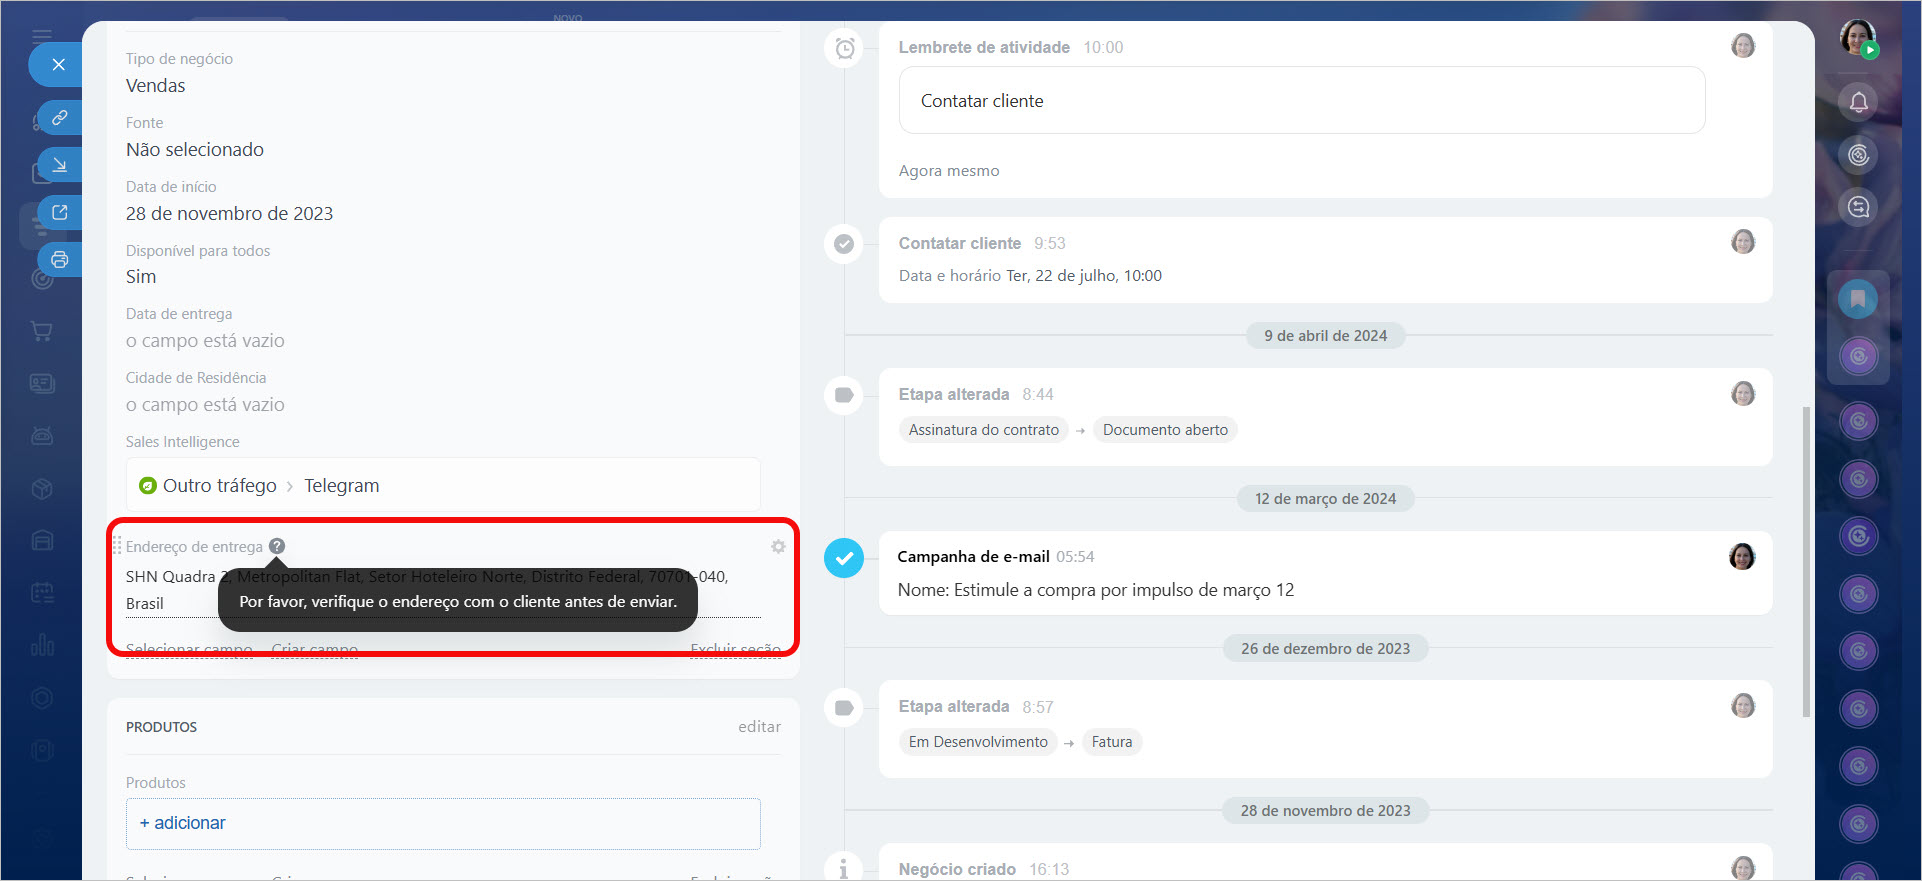Click the blue check mark for Campanha de e-mail

click(844, 558)
